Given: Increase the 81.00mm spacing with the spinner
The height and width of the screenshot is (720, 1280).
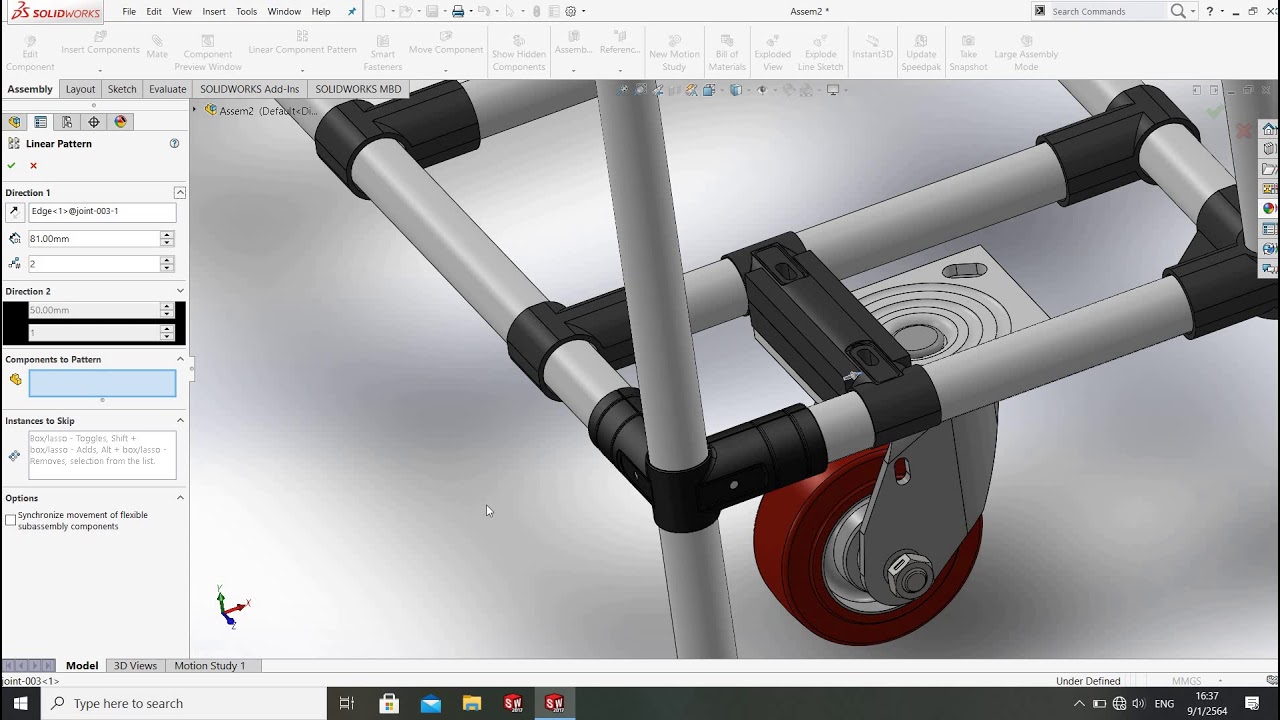Looking at the screenshot, I should pyautogui.click(x=167, y=235).
